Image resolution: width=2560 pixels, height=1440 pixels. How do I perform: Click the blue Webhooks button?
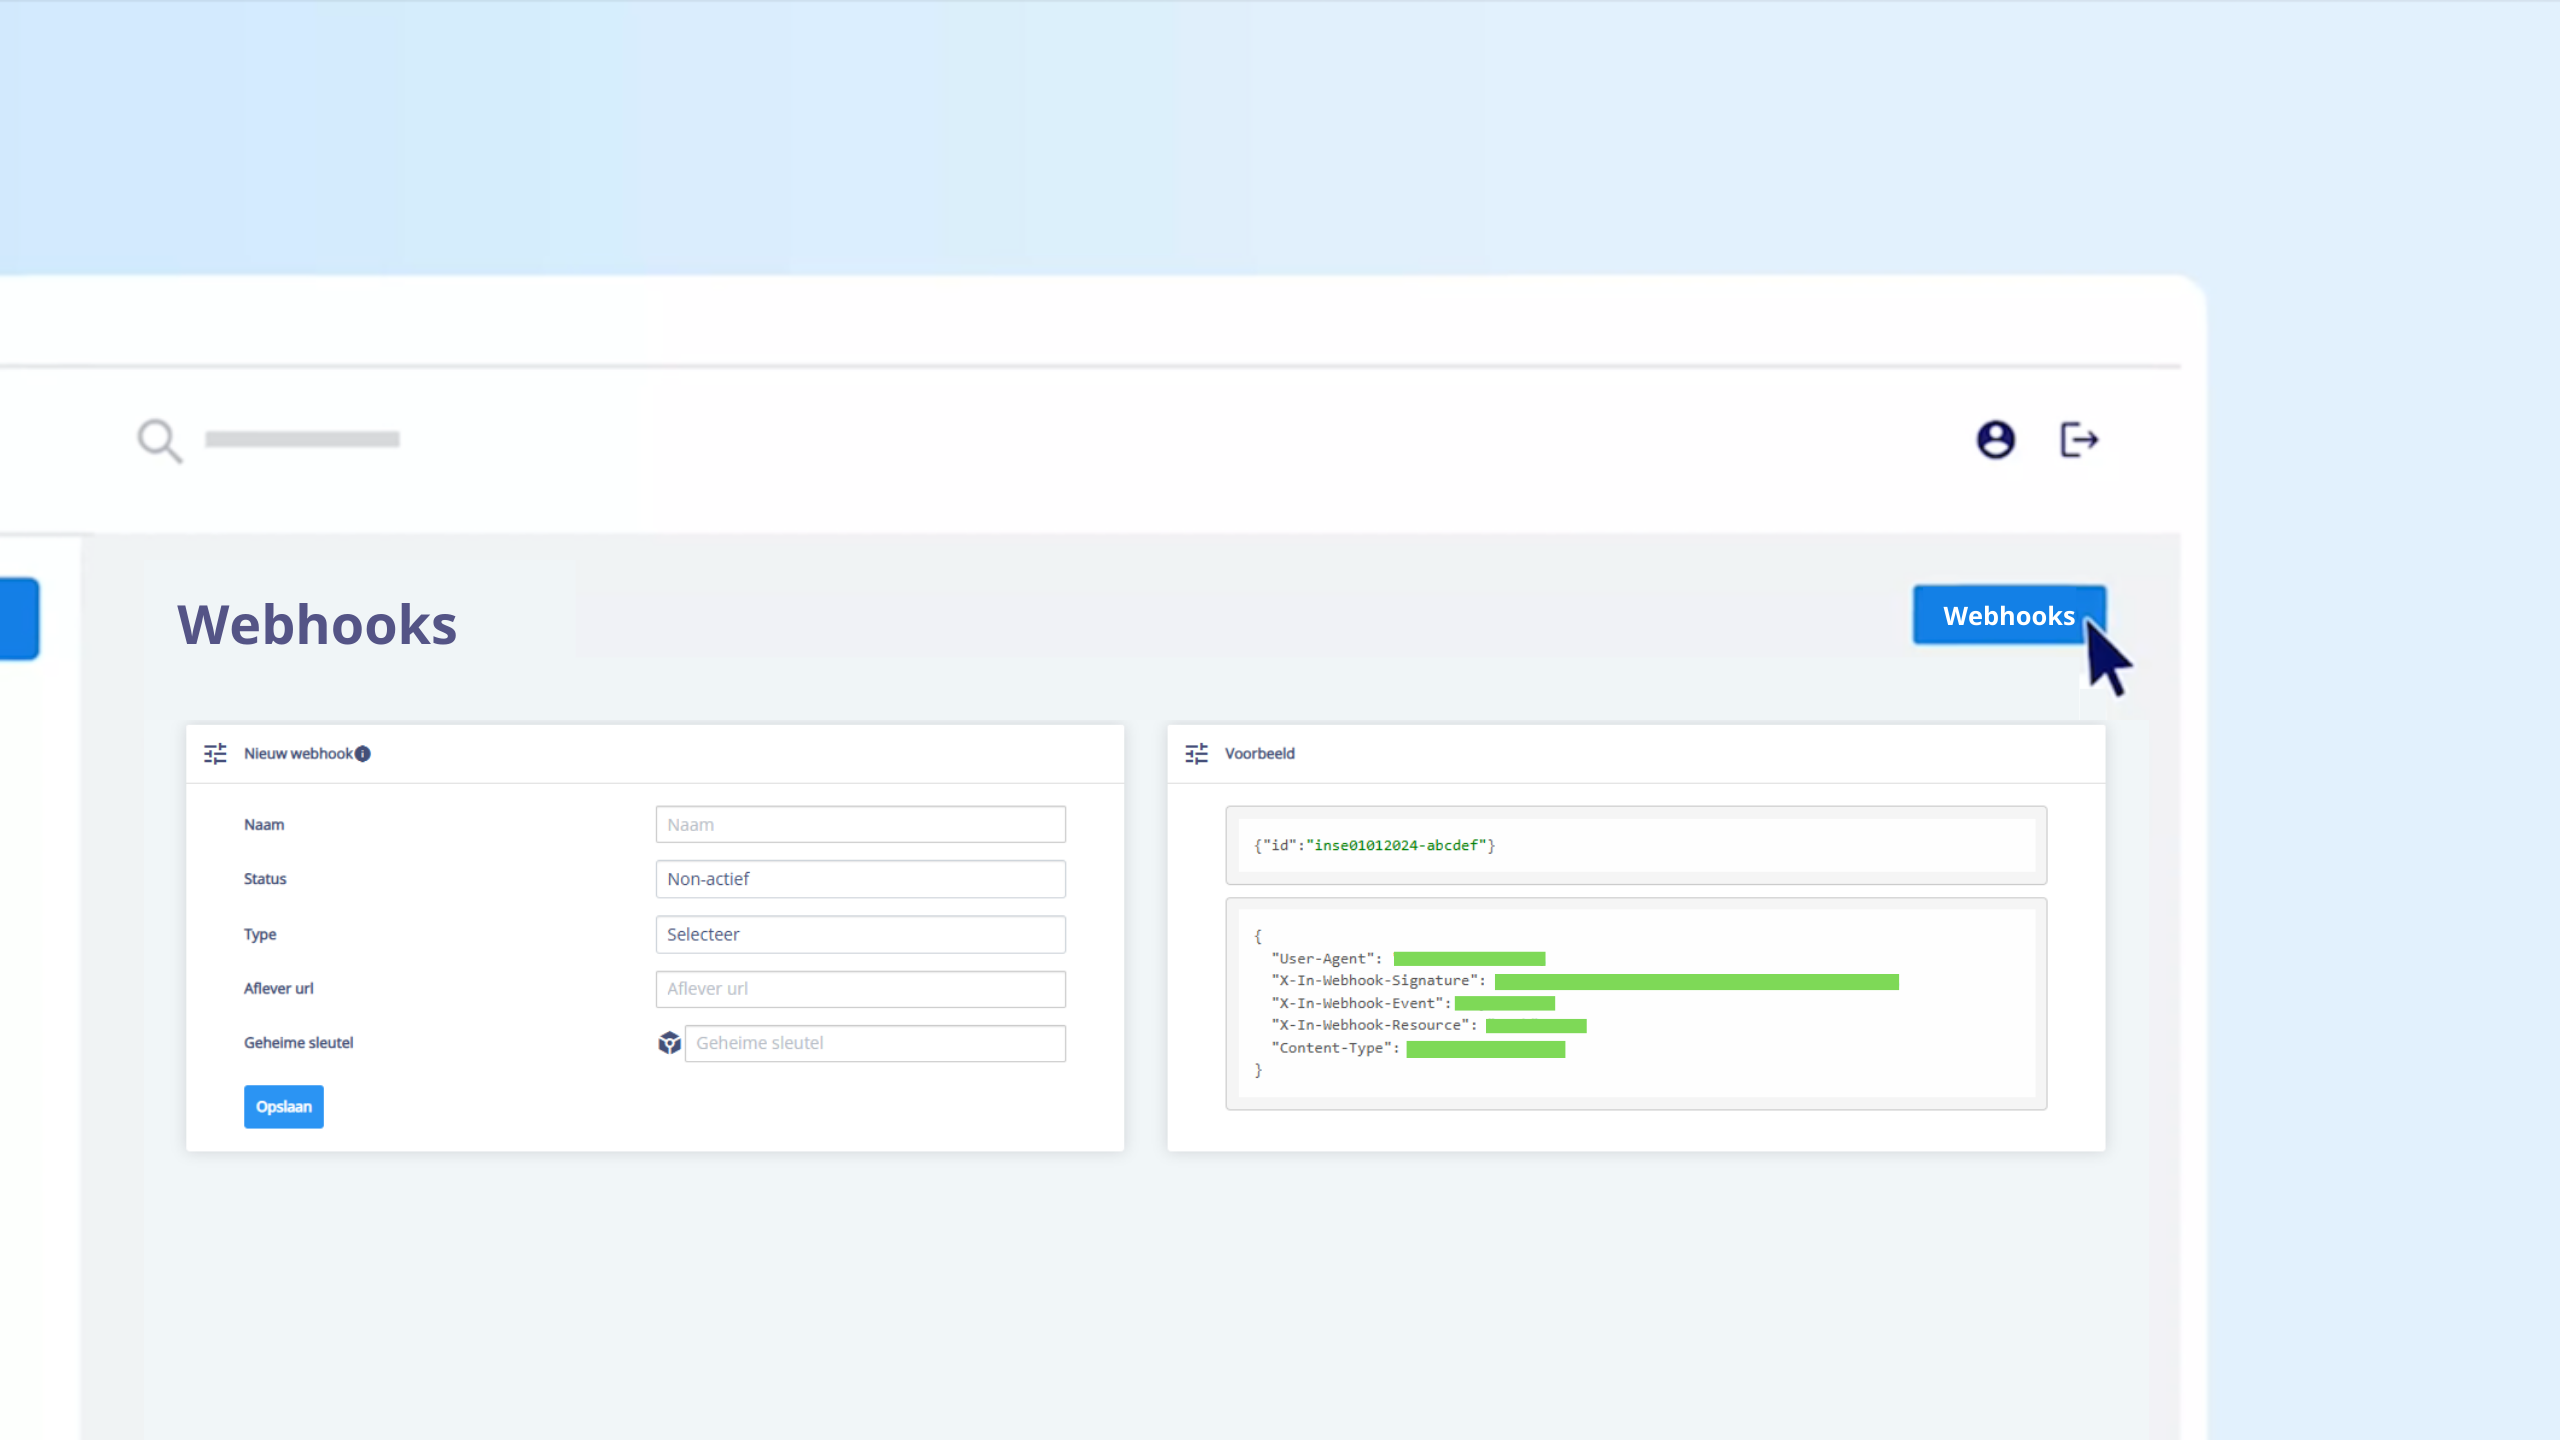tap(2008, 615)
